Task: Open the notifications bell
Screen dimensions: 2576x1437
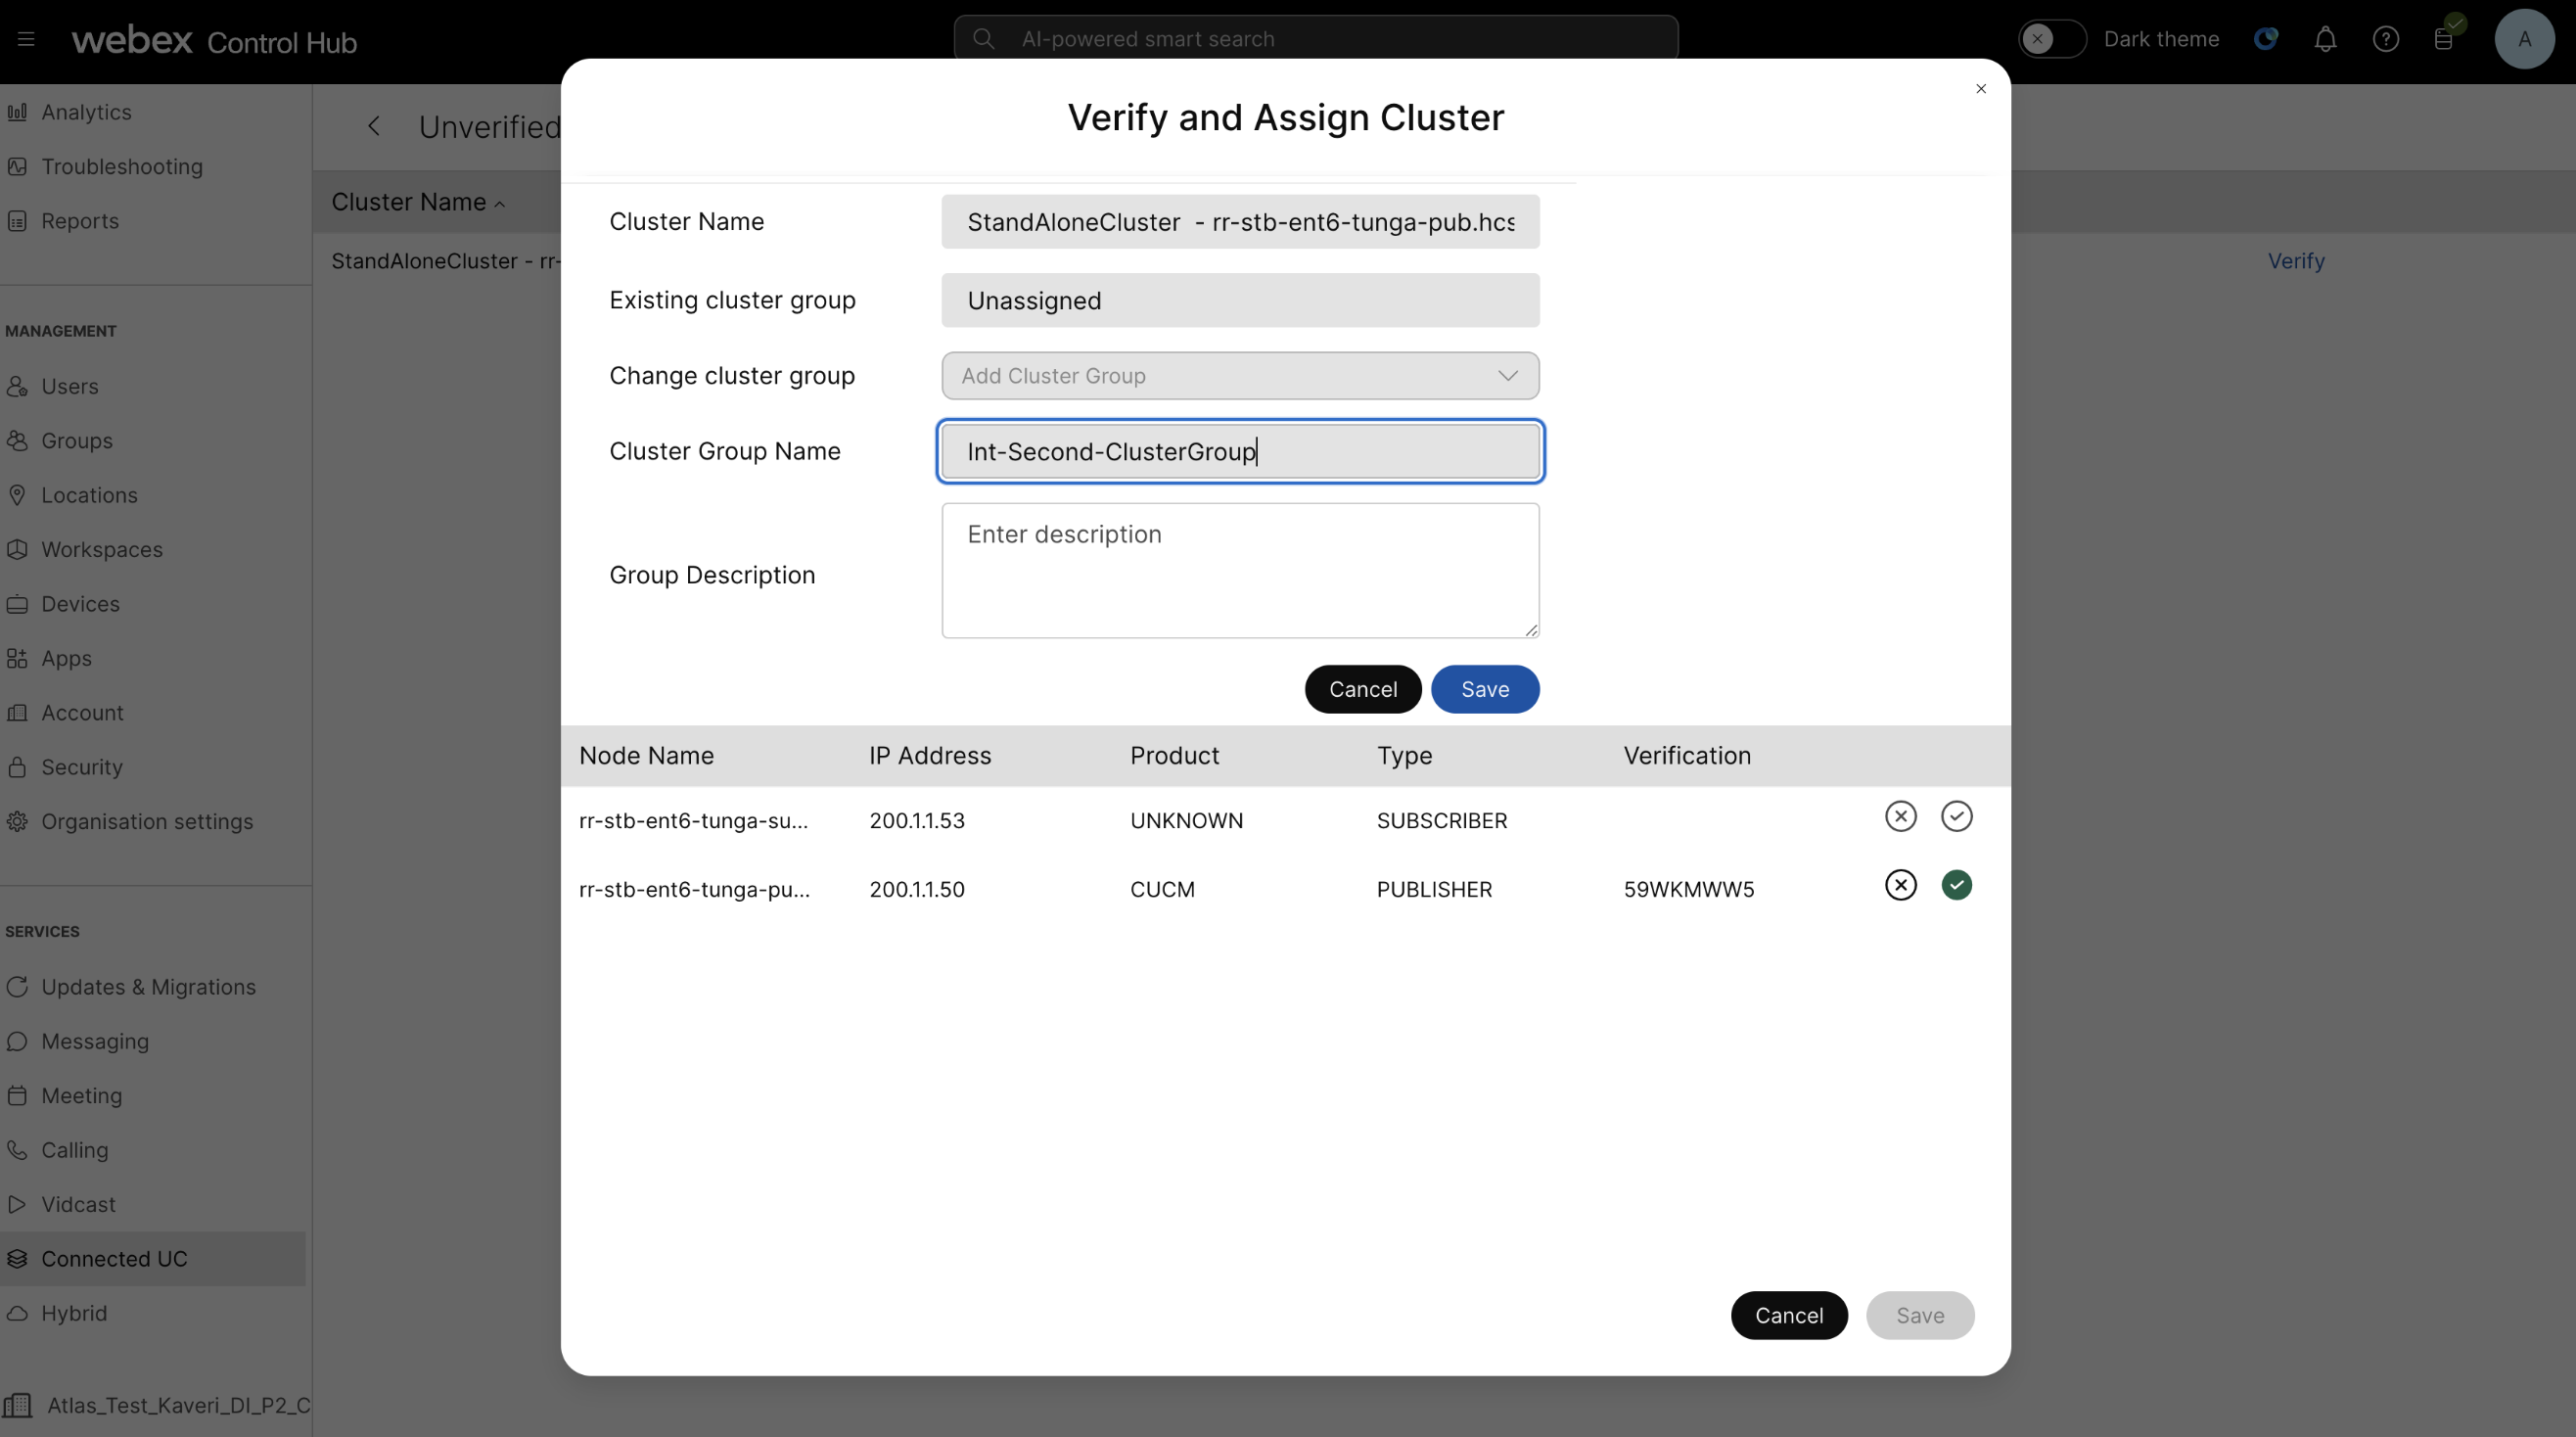Action: (2326, 39)
